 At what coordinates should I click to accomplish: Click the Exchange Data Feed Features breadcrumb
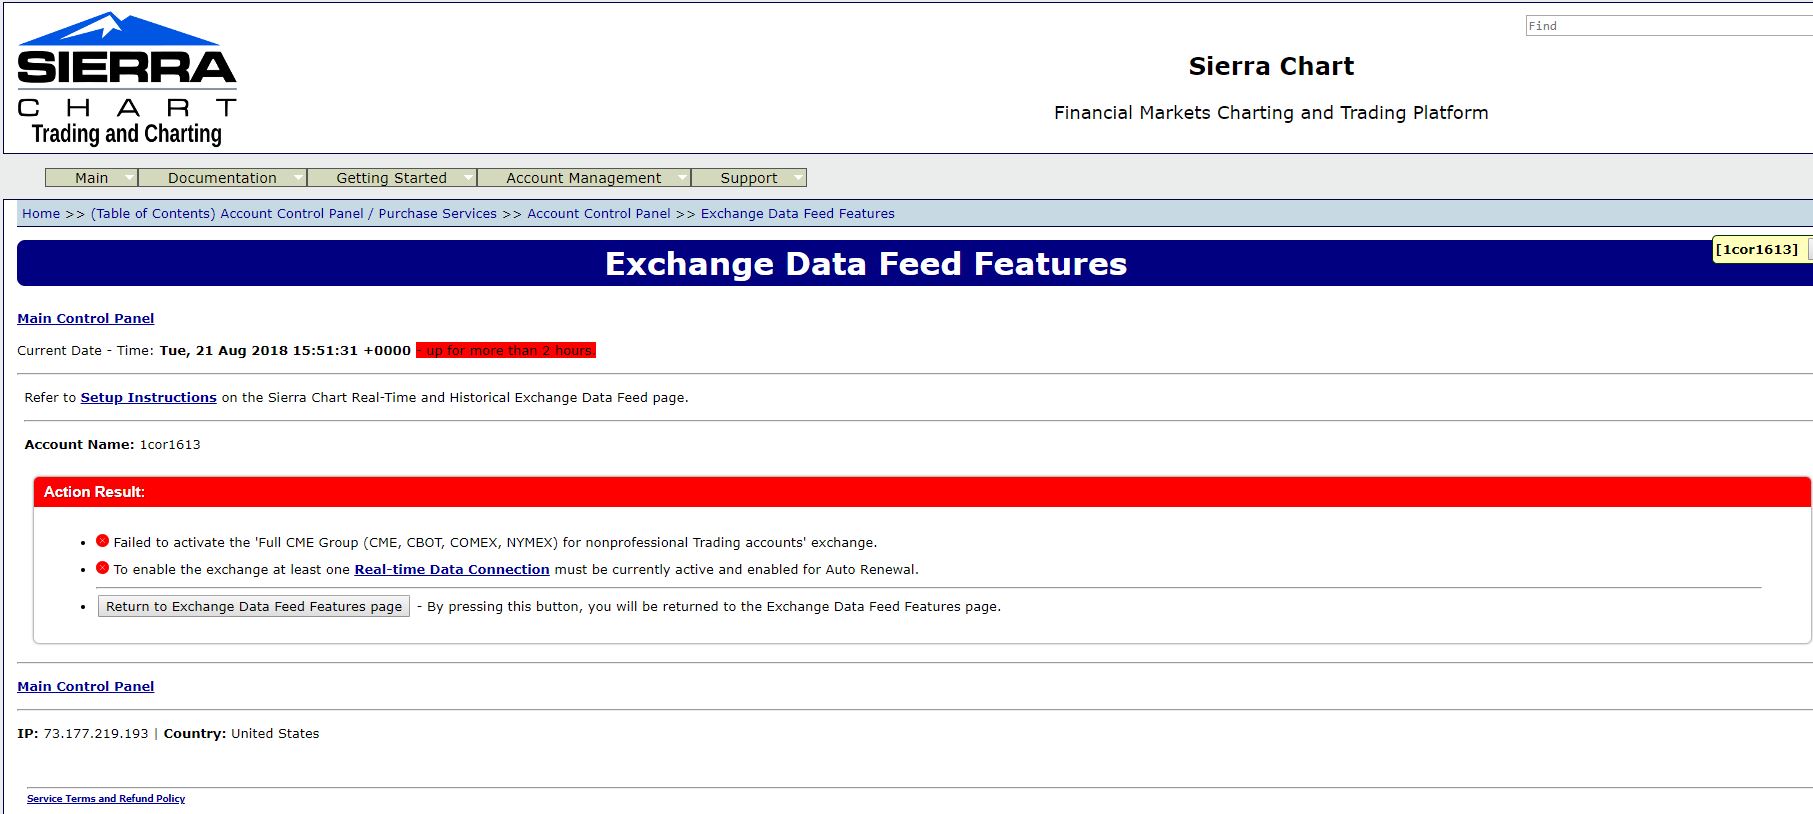pyautogui.click(x=798, y=214)
